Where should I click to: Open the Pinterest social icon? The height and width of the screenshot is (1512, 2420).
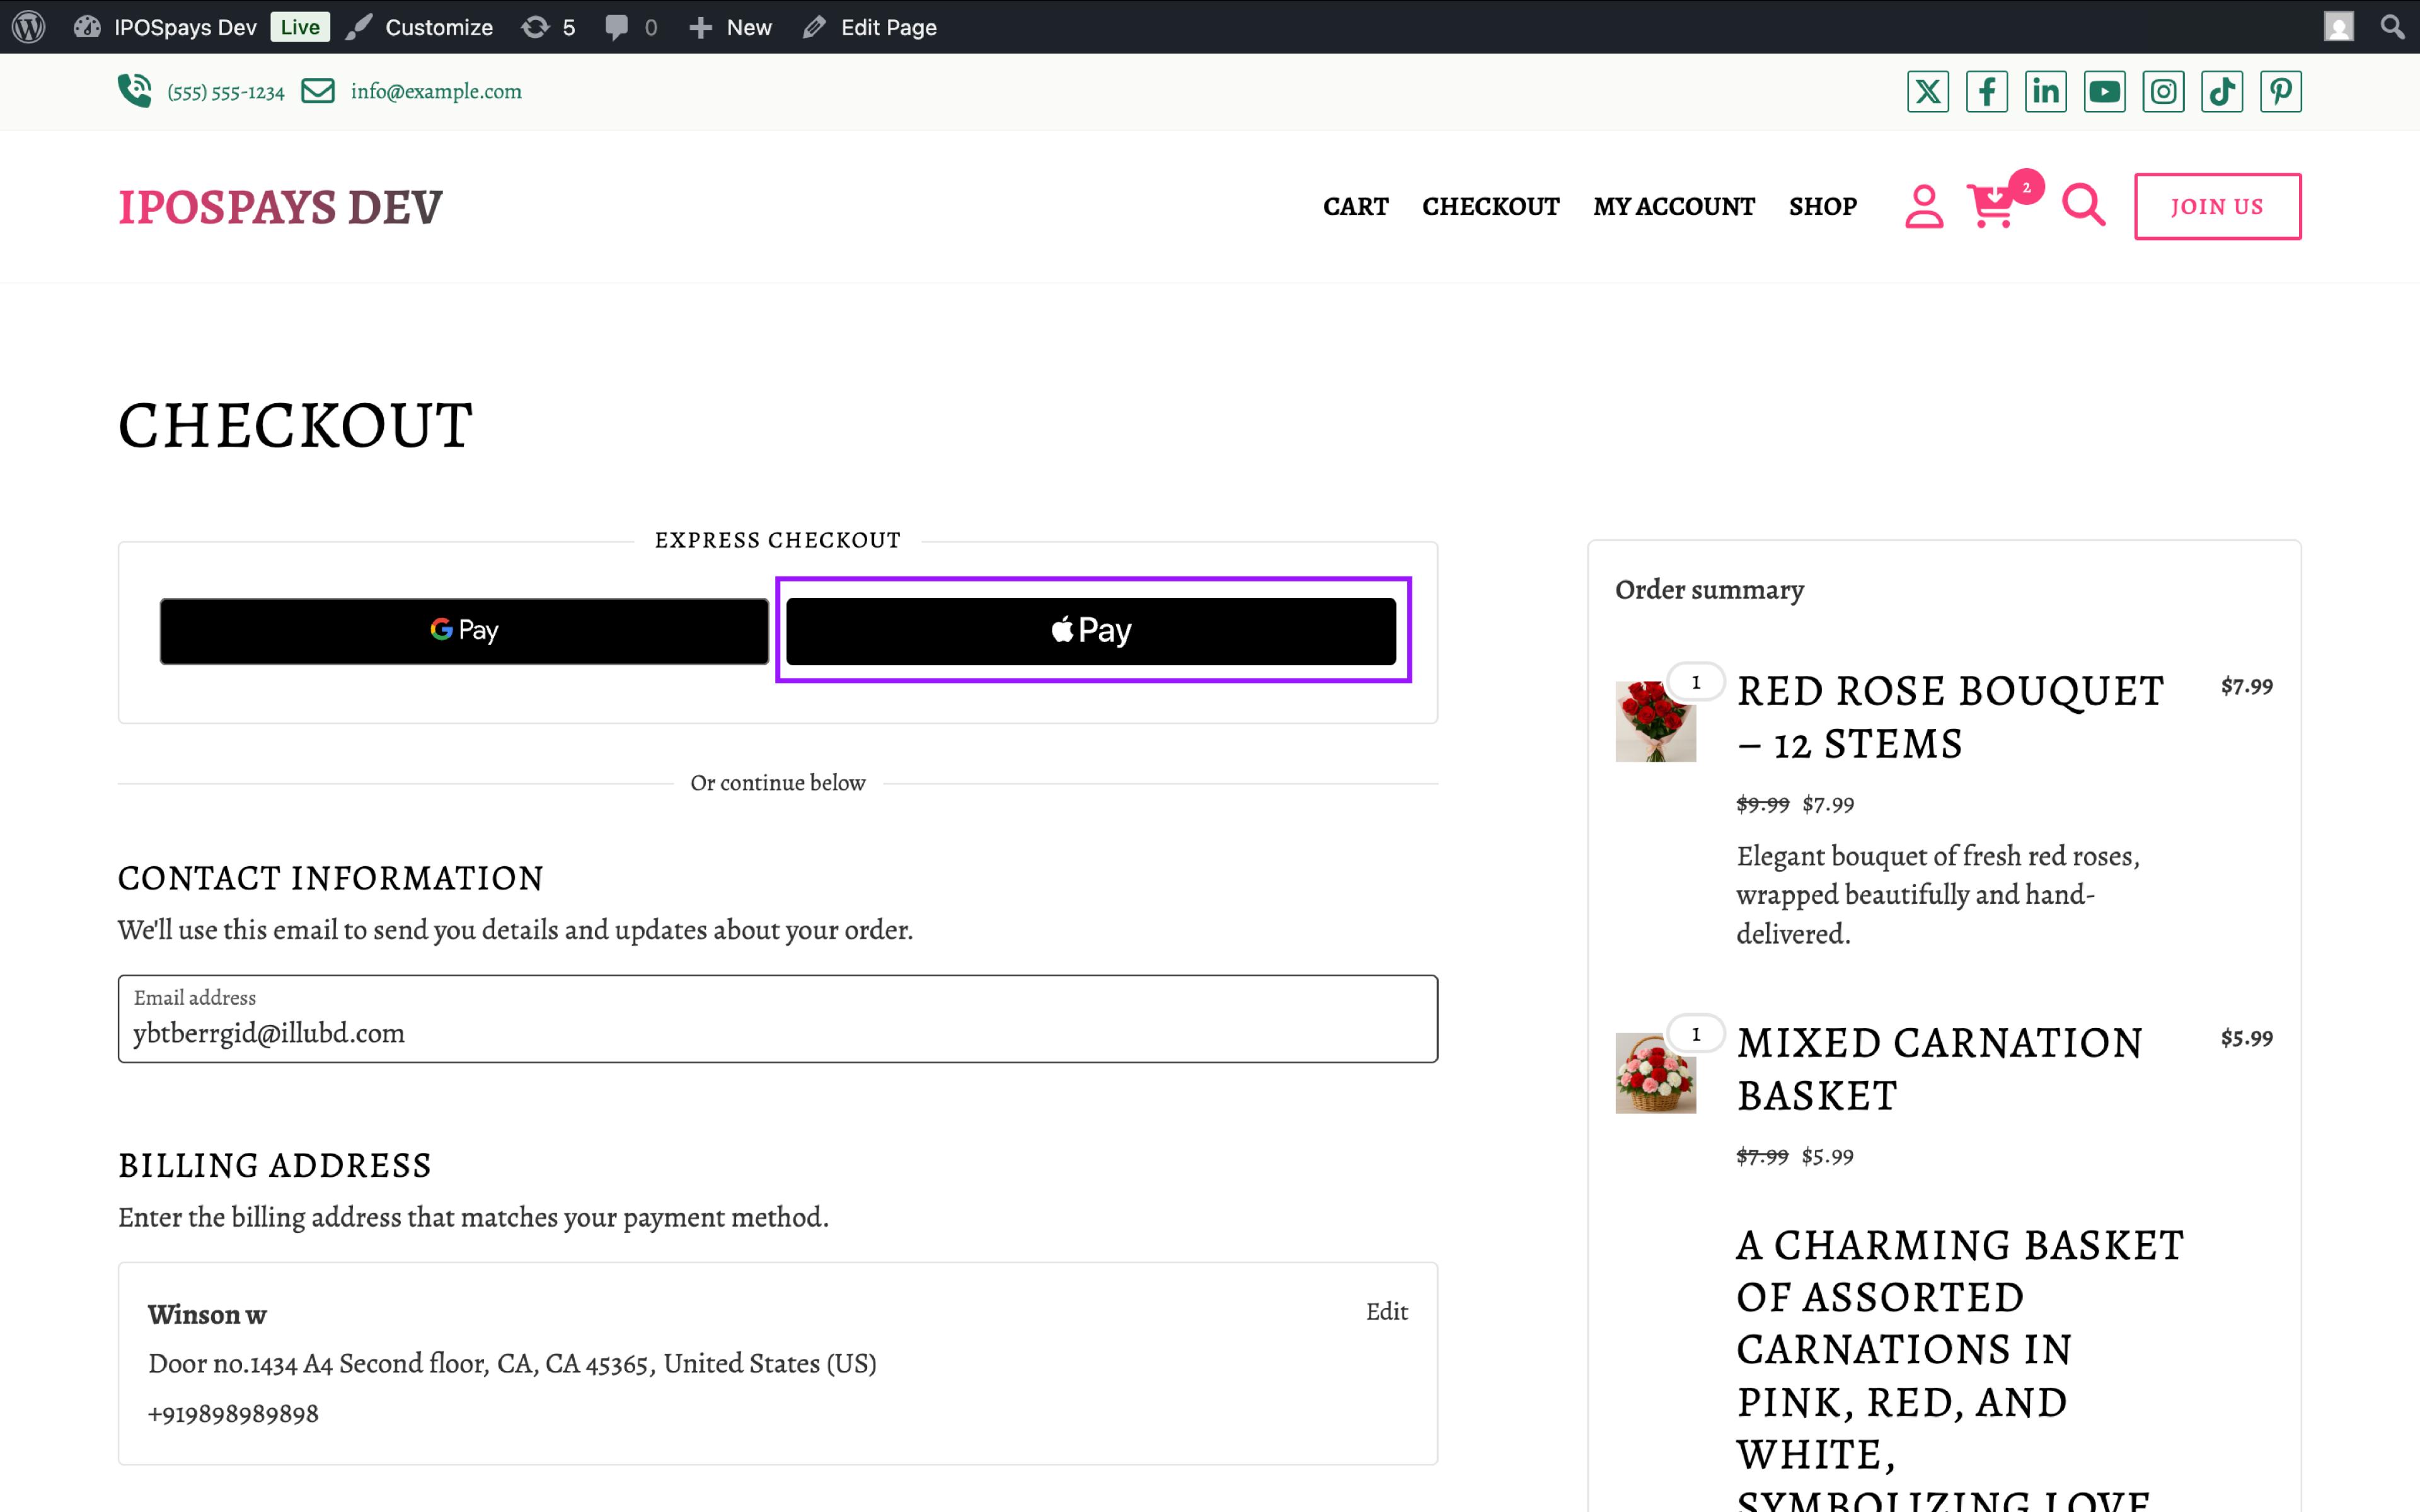point(2280,91)
